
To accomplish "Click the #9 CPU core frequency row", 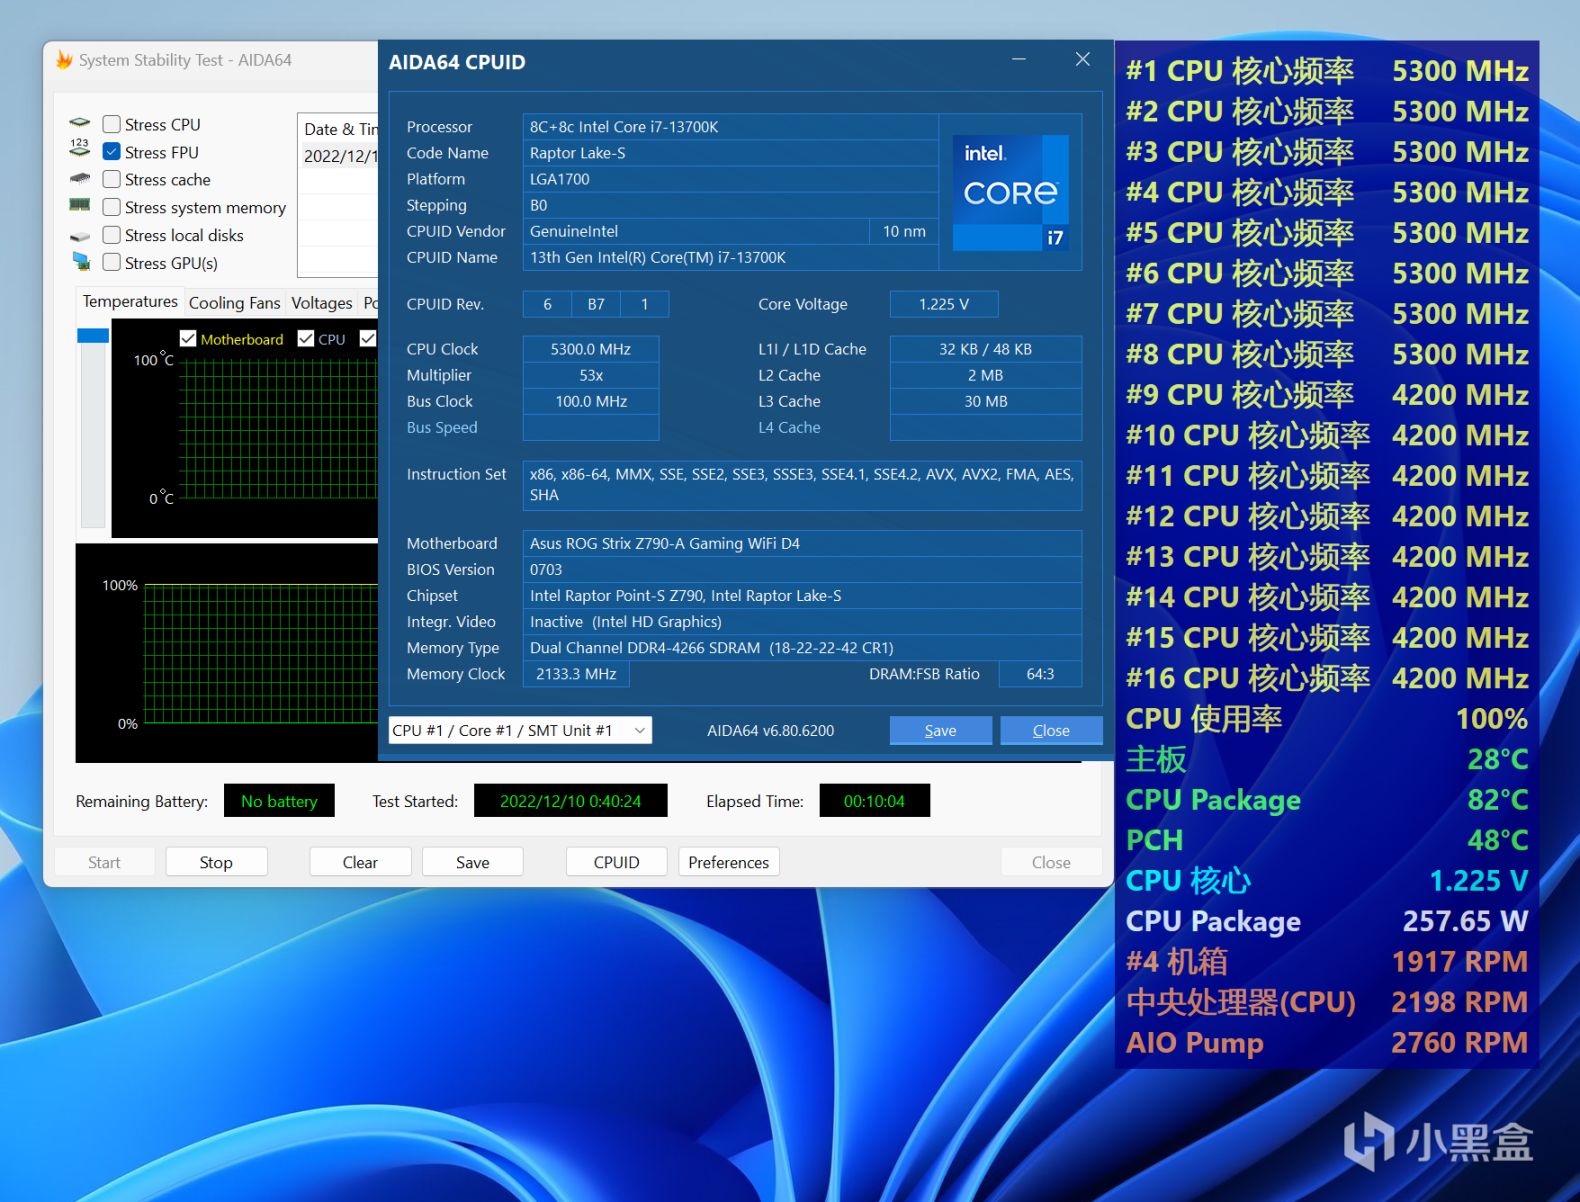I will pyautogui.click(x=1327, y=395).
